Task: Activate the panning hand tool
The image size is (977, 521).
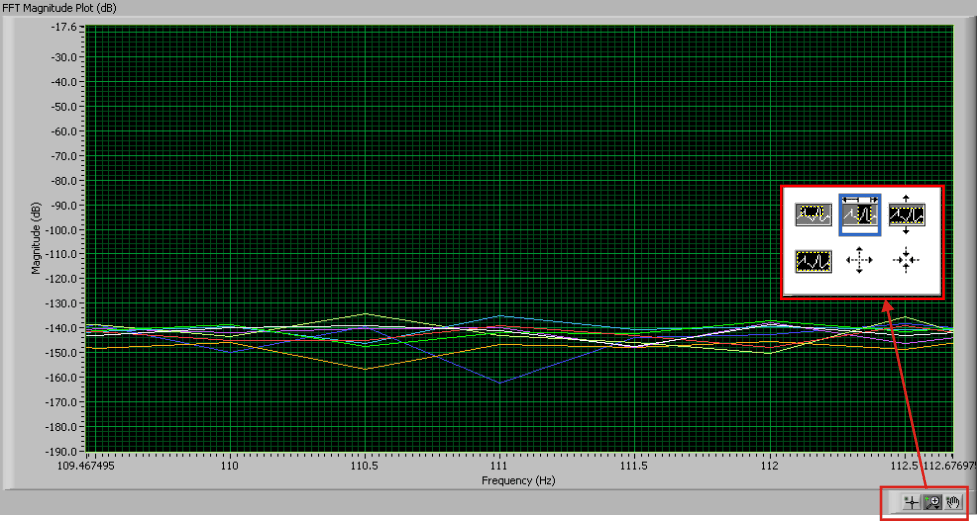Action: [953, 502]
